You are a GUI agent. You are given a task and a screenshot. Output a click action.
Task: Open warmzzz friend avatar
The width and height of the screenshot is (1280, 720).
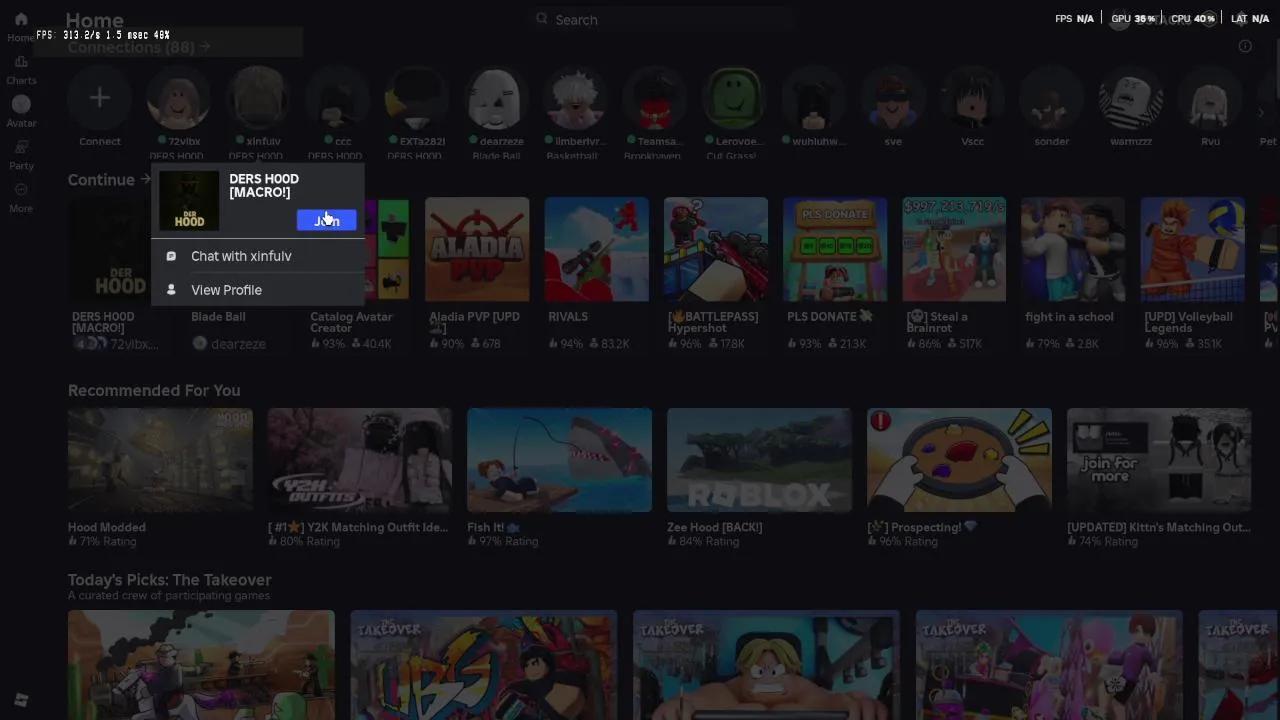[x=1131, y=98]
